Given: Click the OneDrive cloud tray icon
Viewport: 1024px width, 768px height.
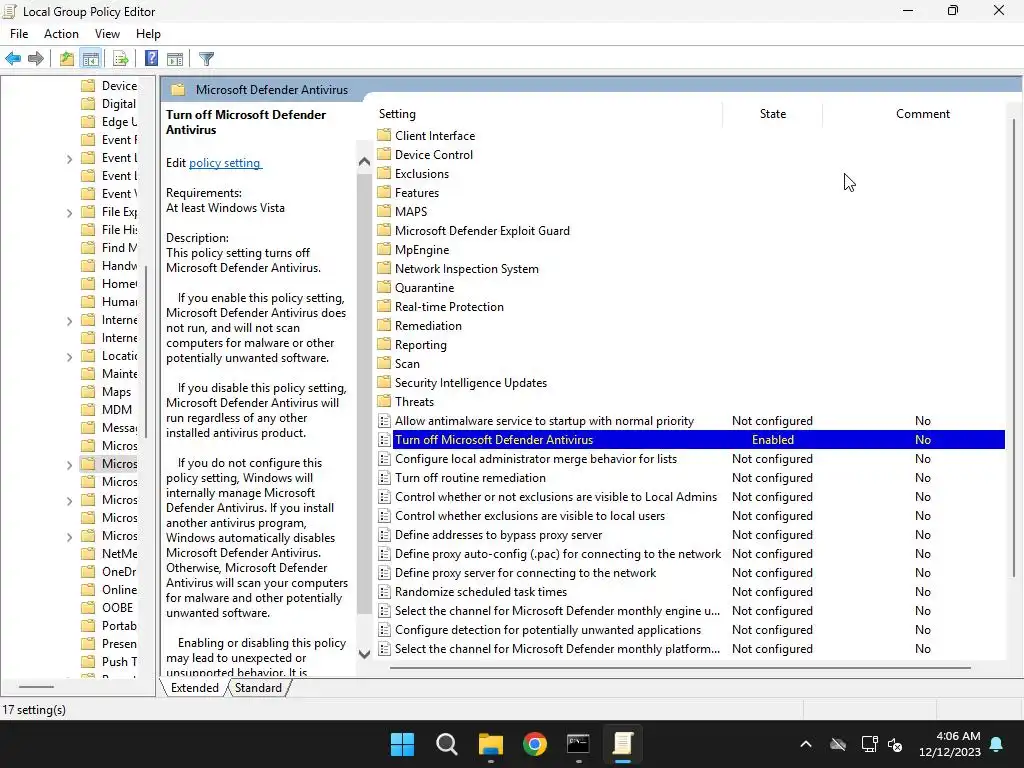Looking at the screenshot, I should pyautogui.click(x=838, y=744).
